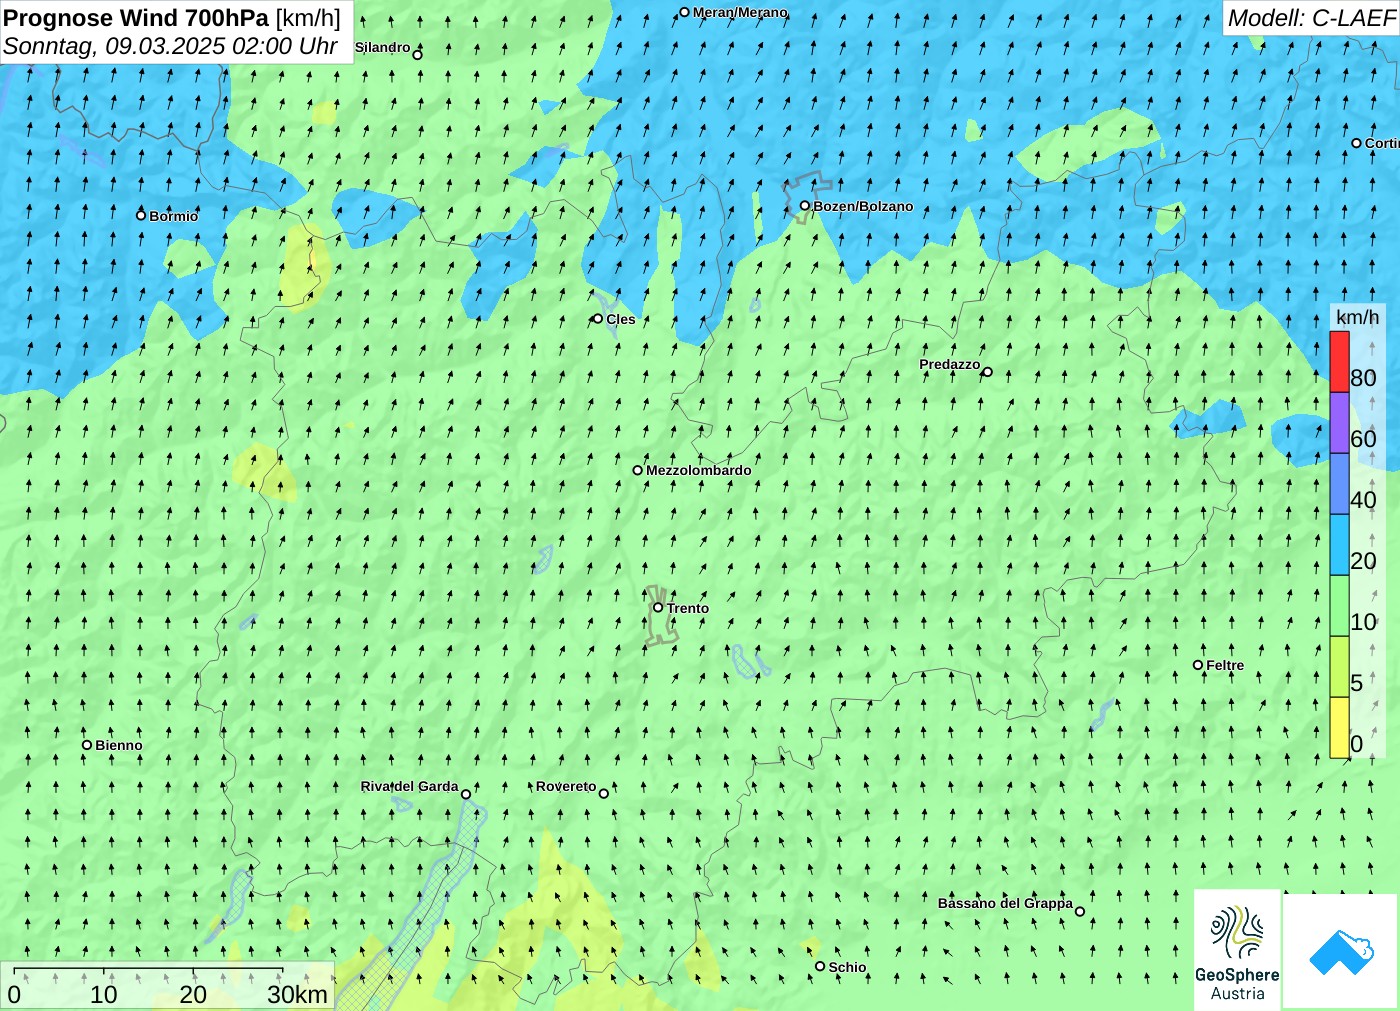1400x1011 pixels.
Task: Click the Schio city label
Action: [x=847, y=967]
